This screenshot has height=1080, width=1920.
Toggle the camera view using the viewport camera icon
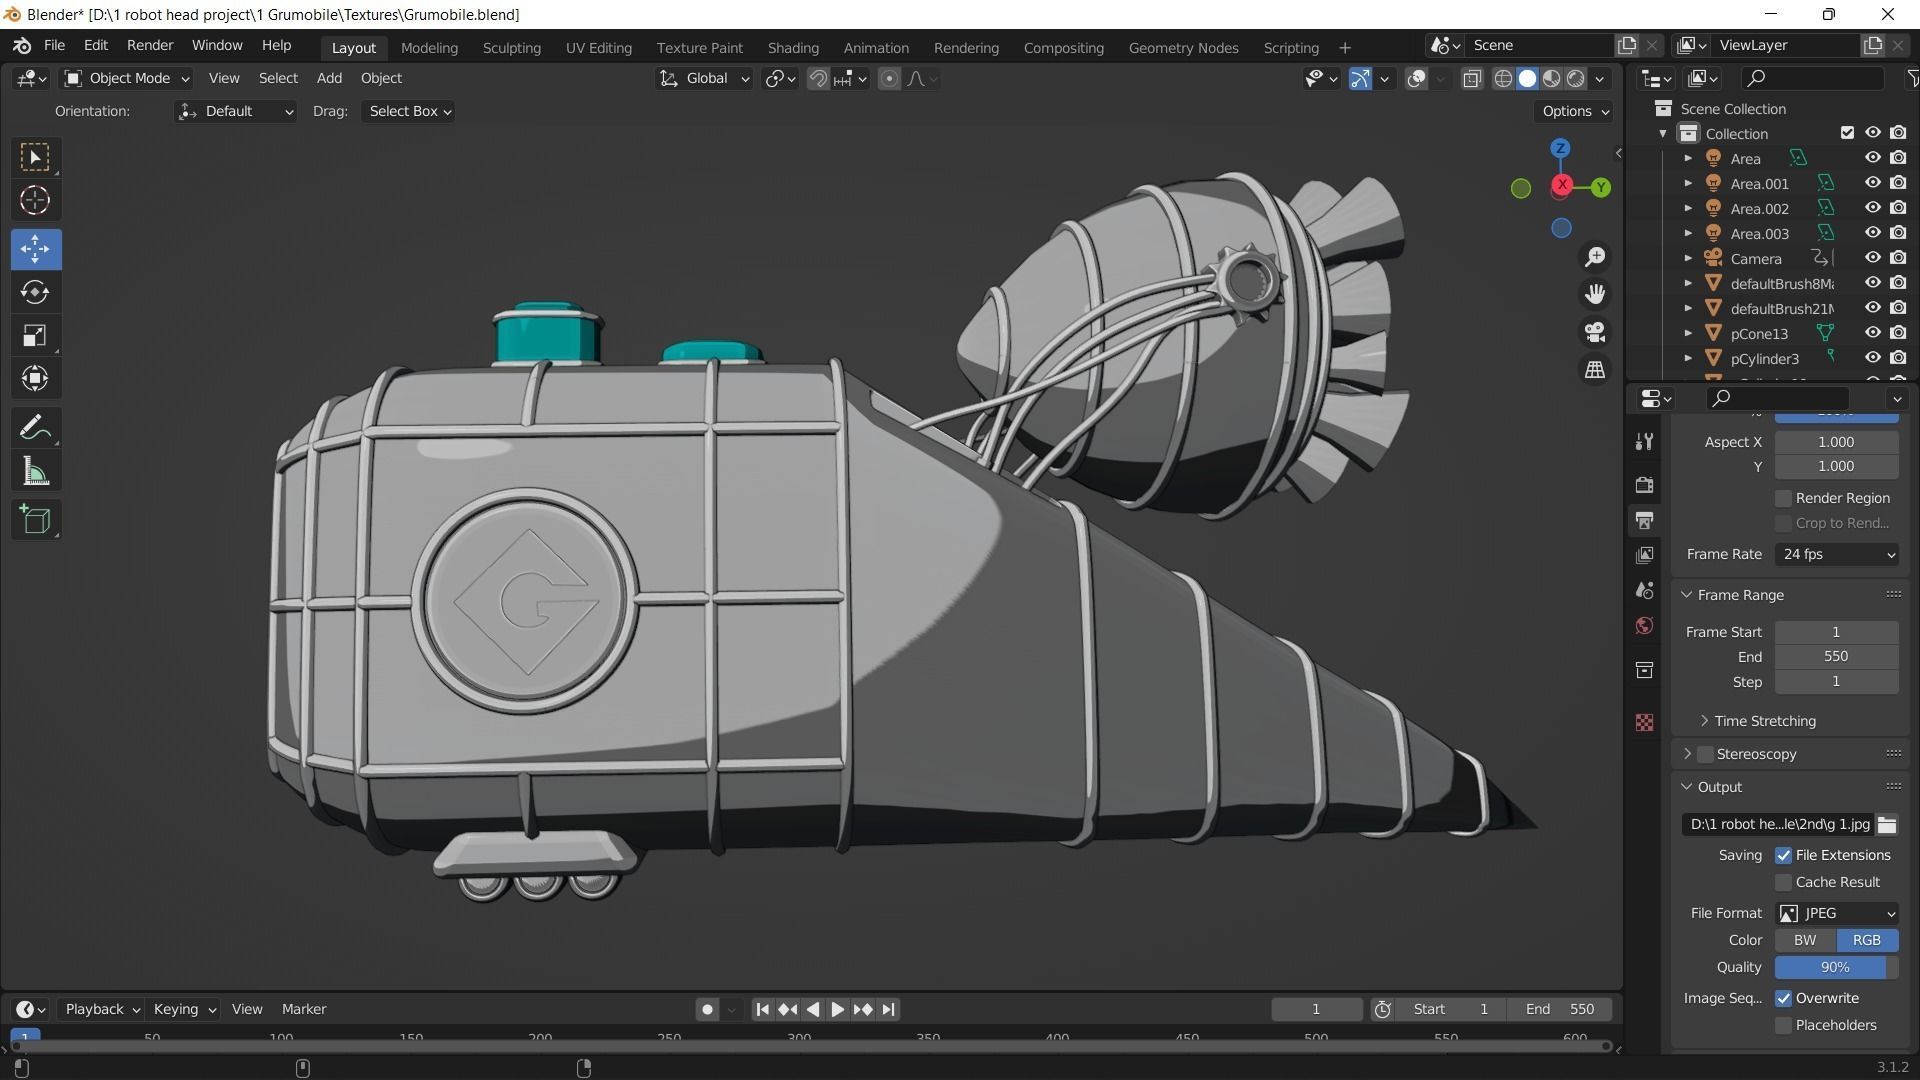pyautogui.click(x=1595, y=332)
